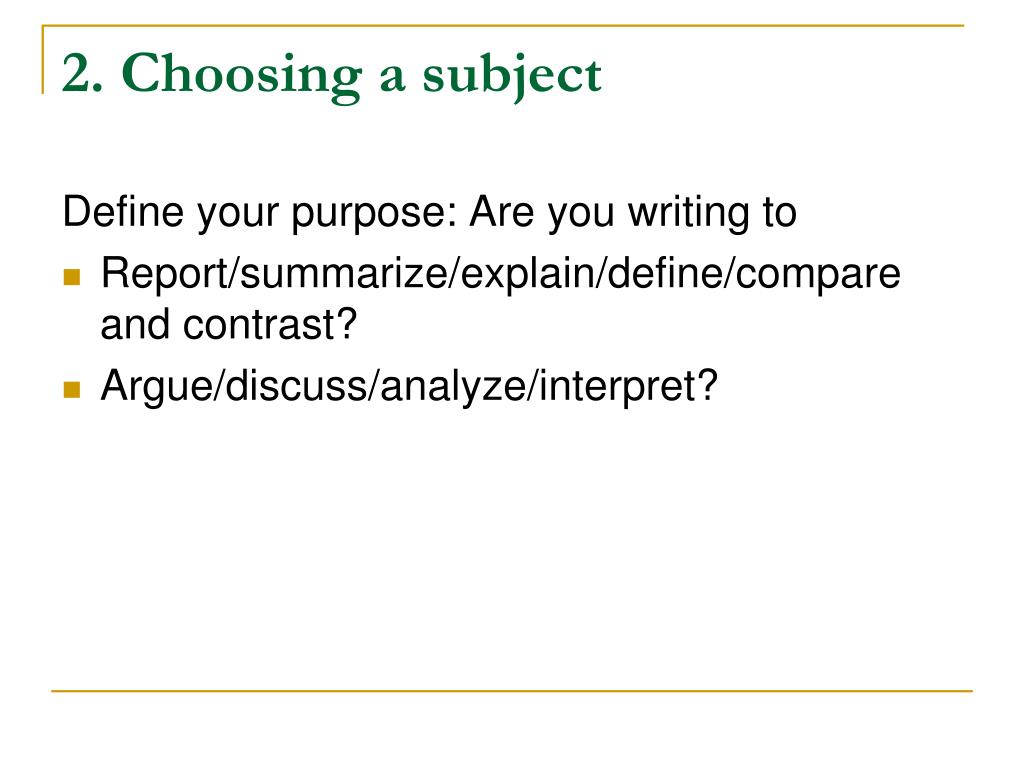This screenshot has height=768, width=1024.
Task: Click the gold horizontal line at slide bottom
Action: point(512,691)
